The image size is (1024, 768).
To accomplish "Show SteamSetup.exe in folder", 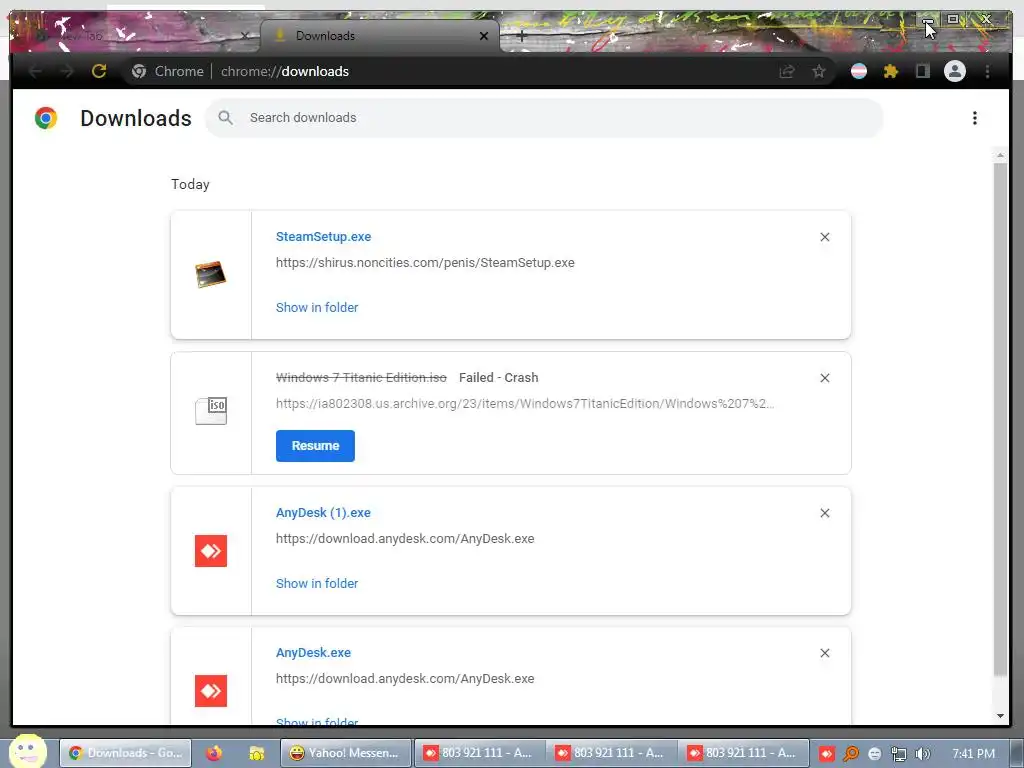I will pos(317,308).
